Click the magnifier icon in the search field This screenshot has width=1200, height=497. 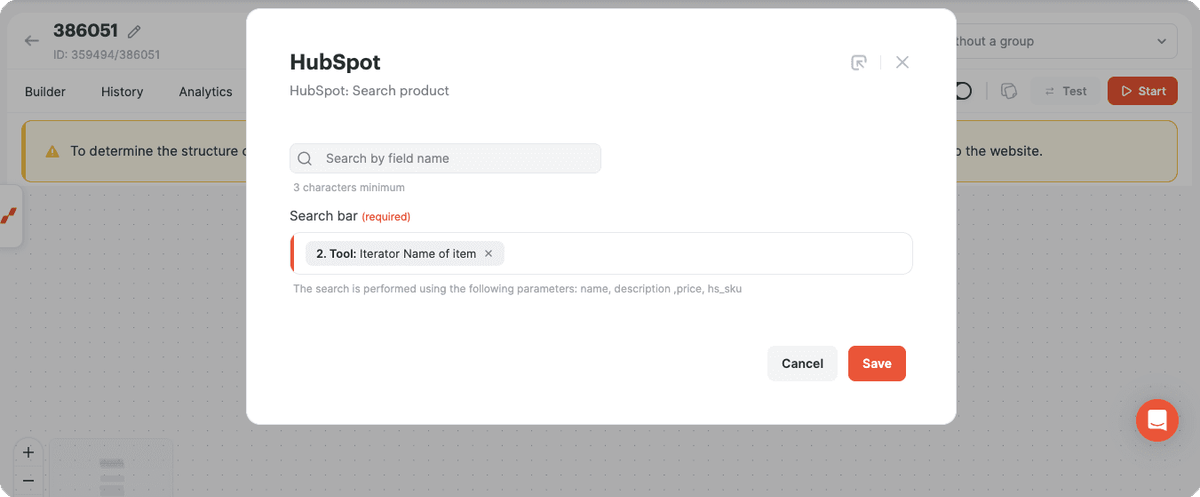(x=305, y=158)
